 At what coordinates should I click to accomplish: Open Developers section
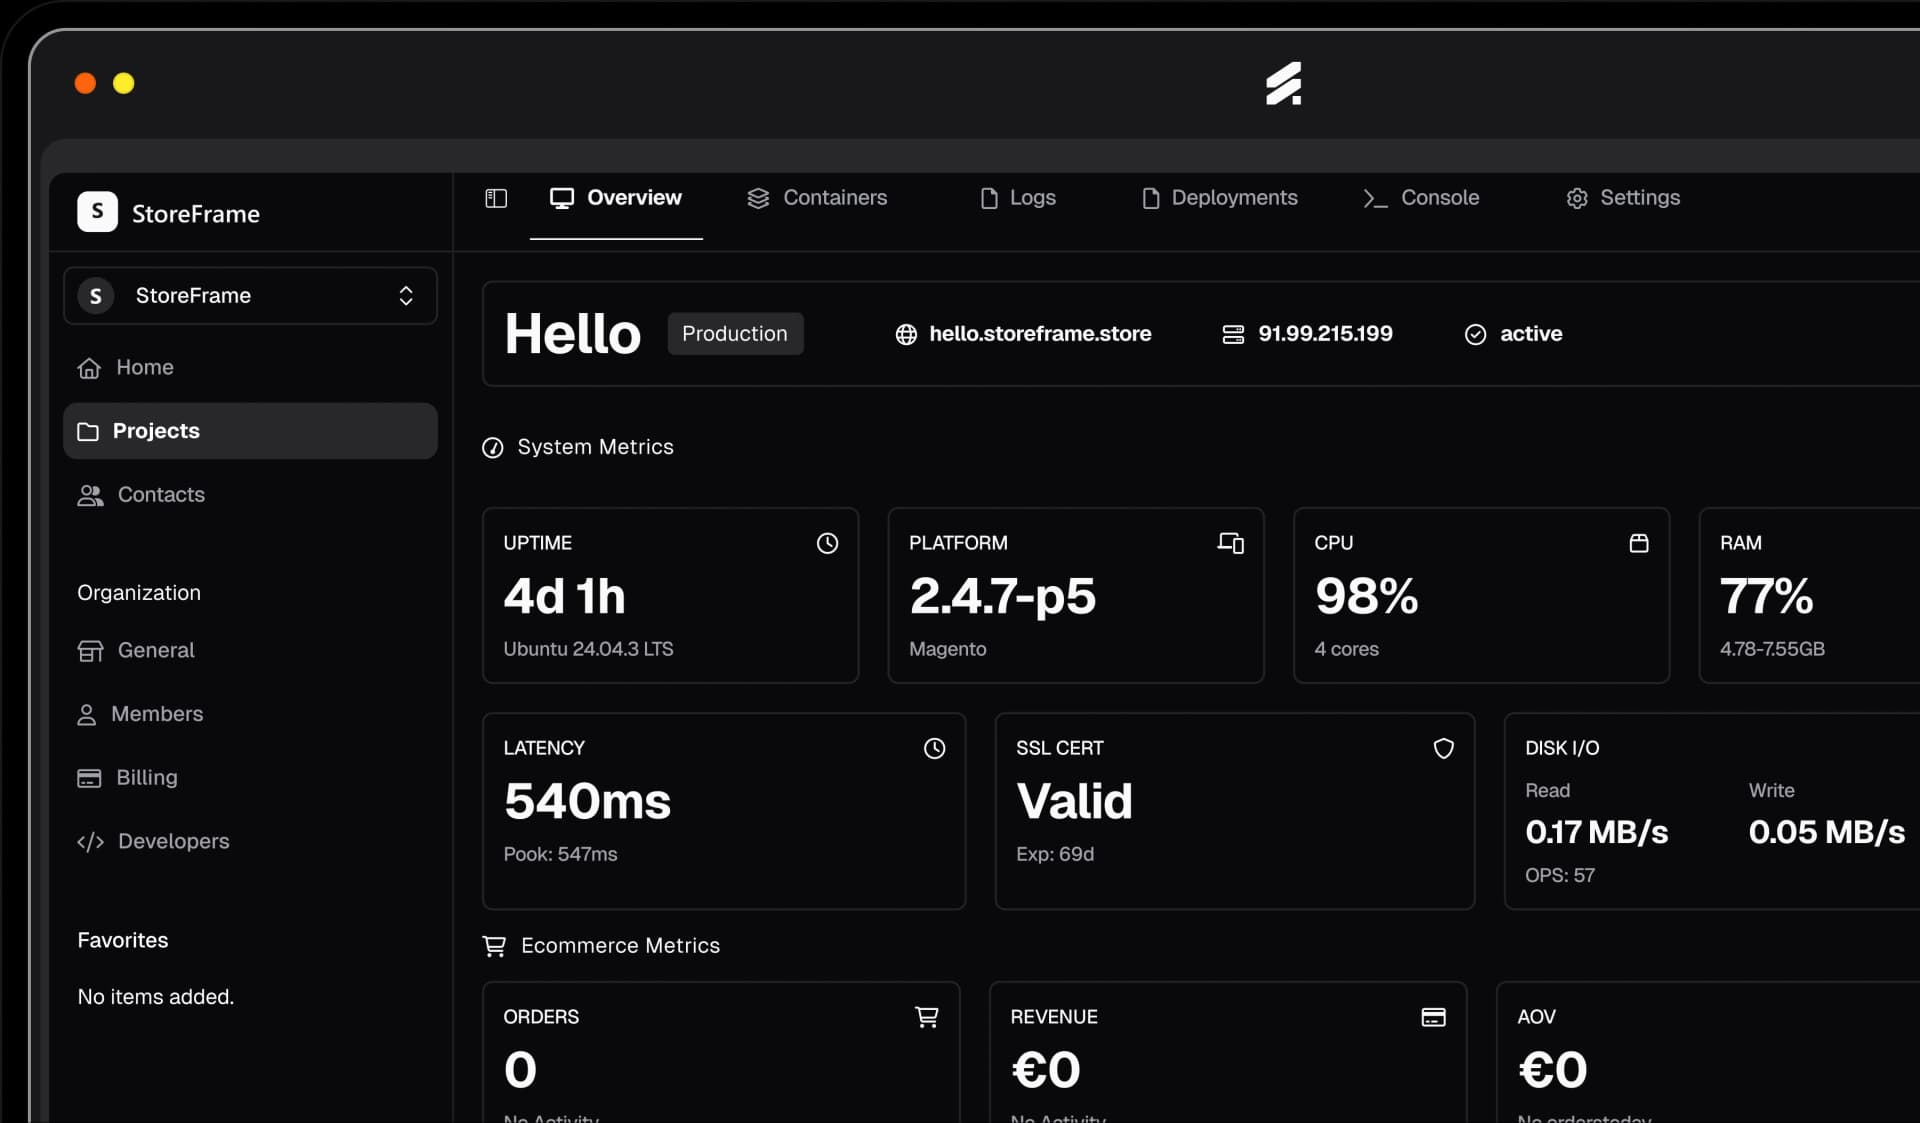pos(172,842)
